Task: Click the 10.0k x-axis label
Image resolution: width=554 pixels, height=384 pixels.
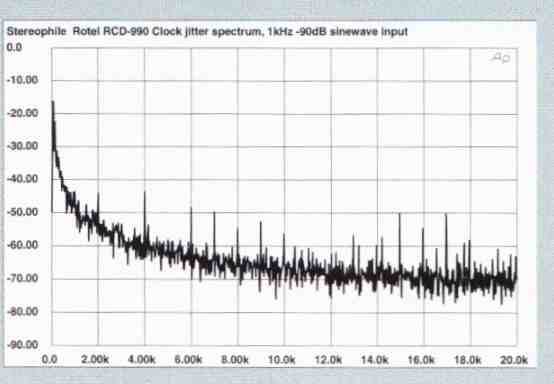Action: pos(282,360)
